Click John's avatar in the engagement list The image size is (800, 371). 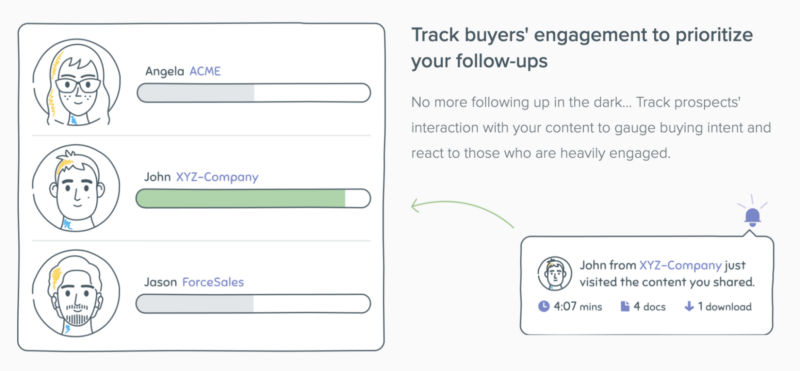tap(77, 187)
